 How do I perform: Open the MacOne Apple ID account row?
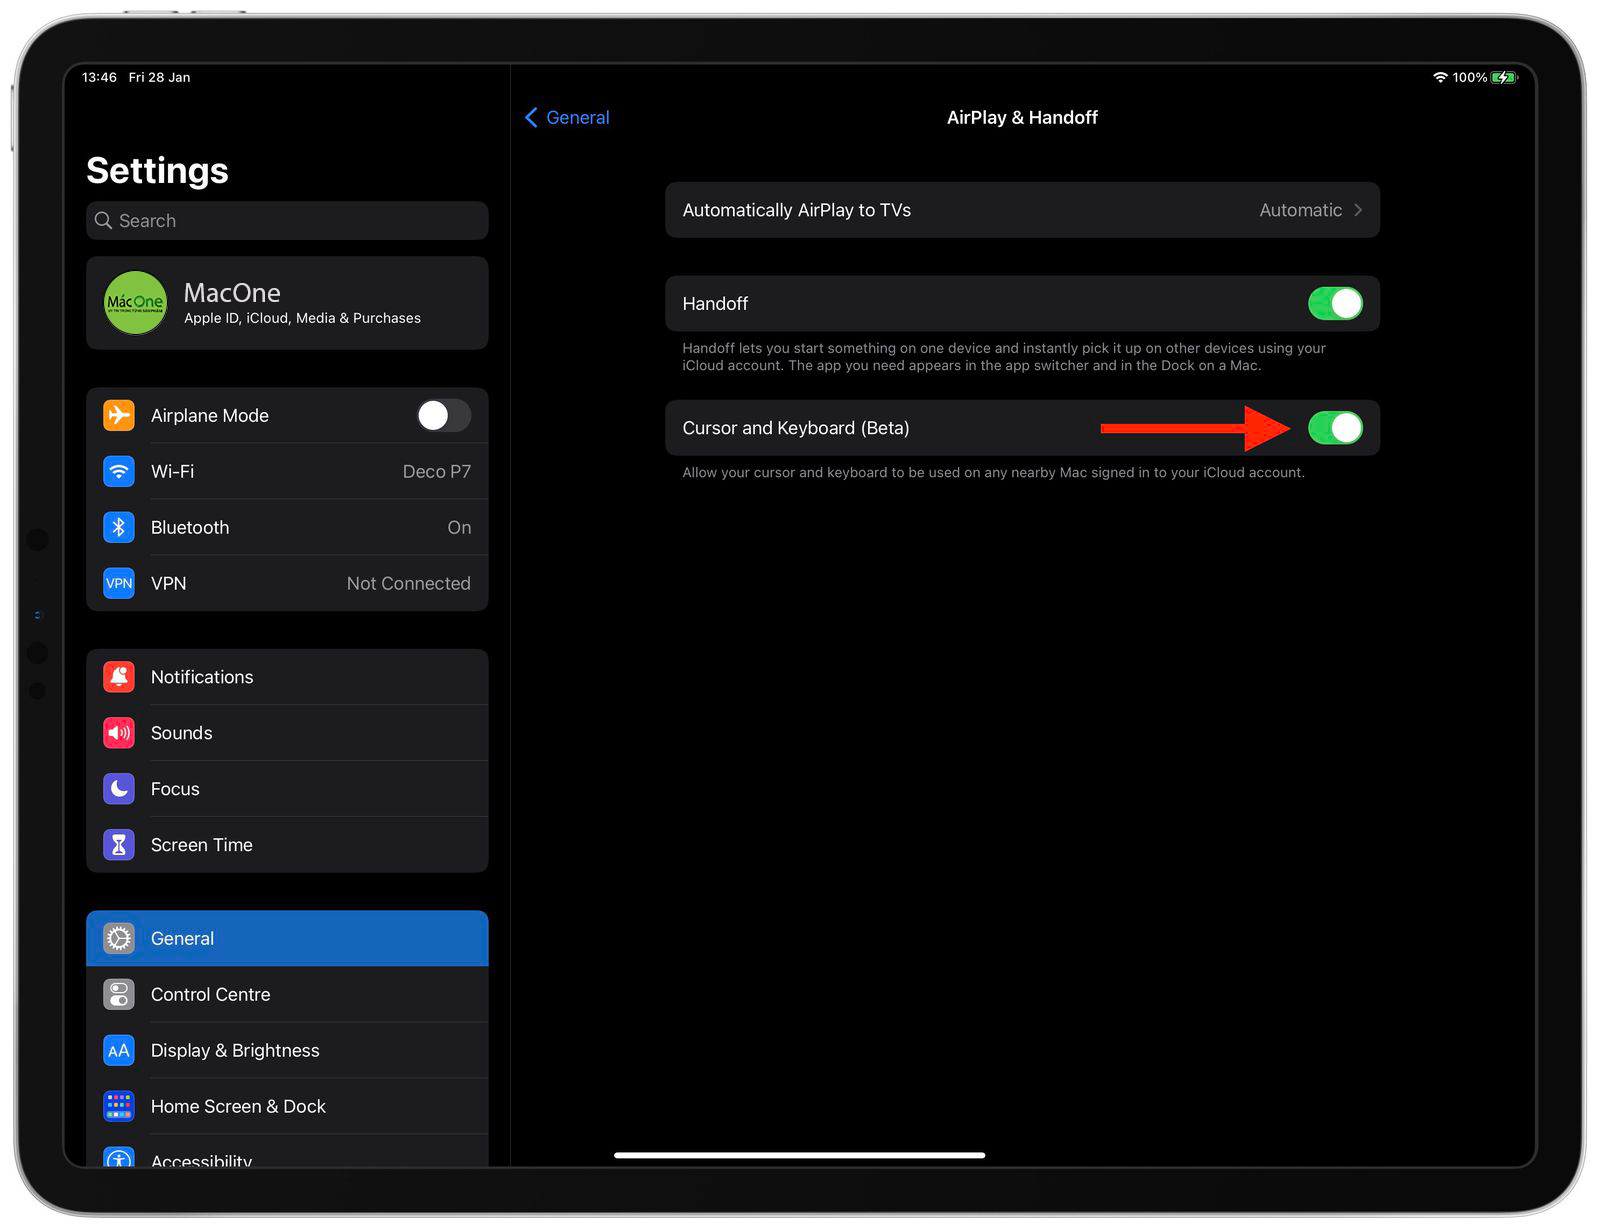point(287,303)
